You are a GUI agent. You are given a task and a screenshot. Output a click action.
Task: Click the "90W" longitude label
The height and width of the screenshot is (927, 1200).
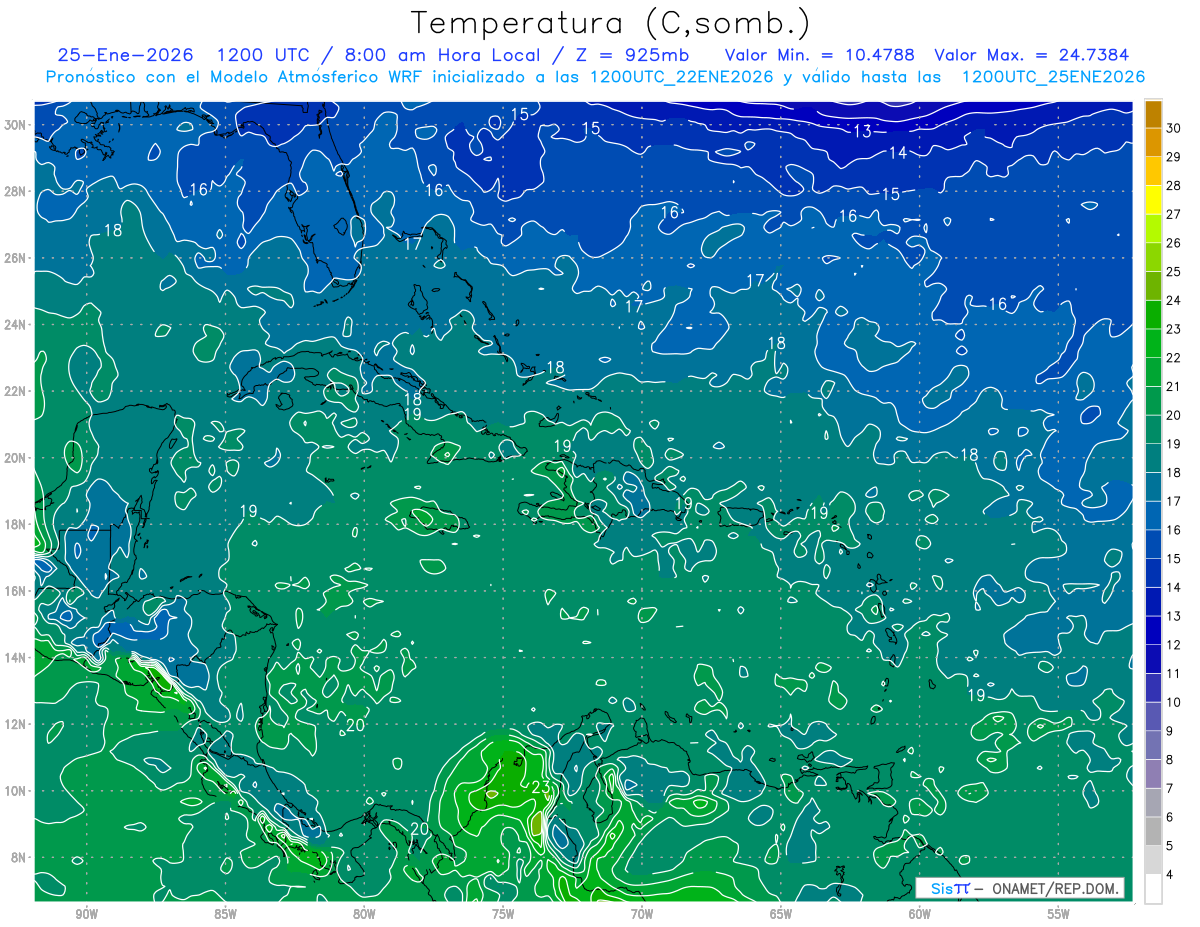click(x=87, y=914)
